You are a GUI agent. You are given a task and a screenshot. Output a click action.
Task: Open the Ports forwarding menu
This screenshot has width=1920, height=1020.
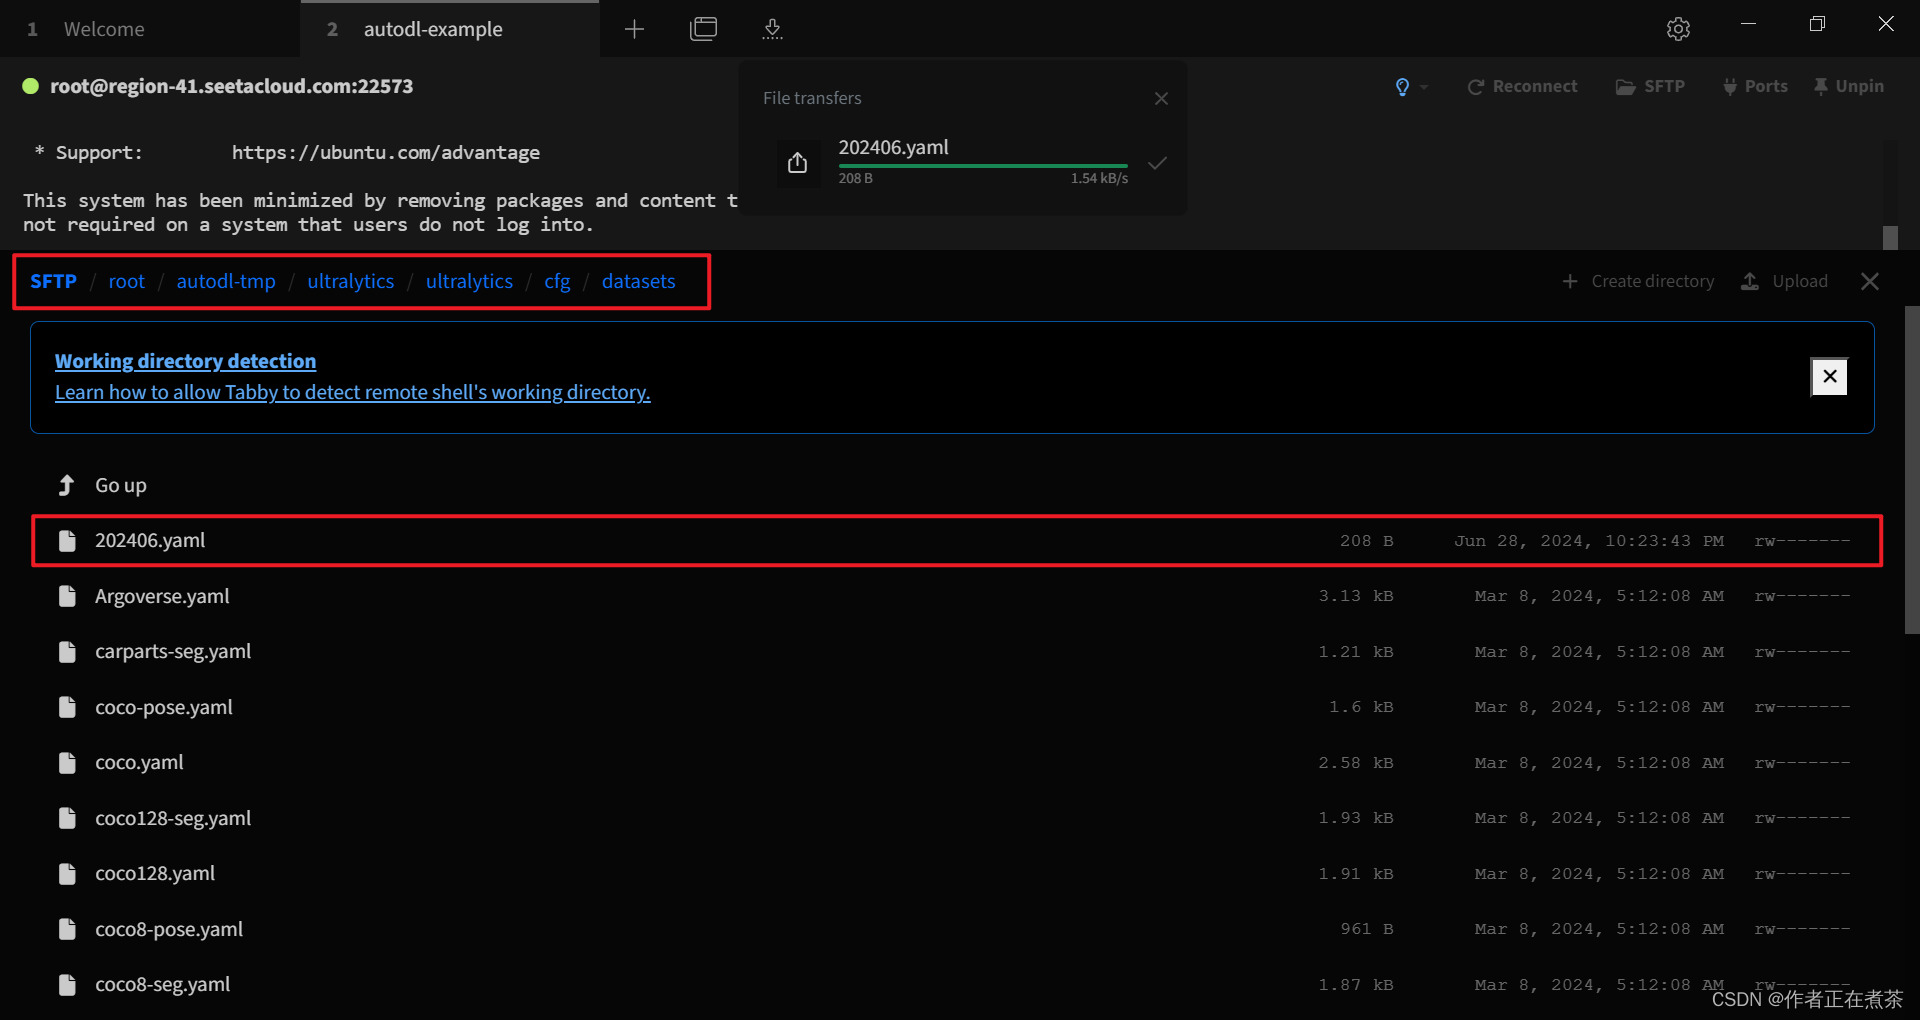1755,87
